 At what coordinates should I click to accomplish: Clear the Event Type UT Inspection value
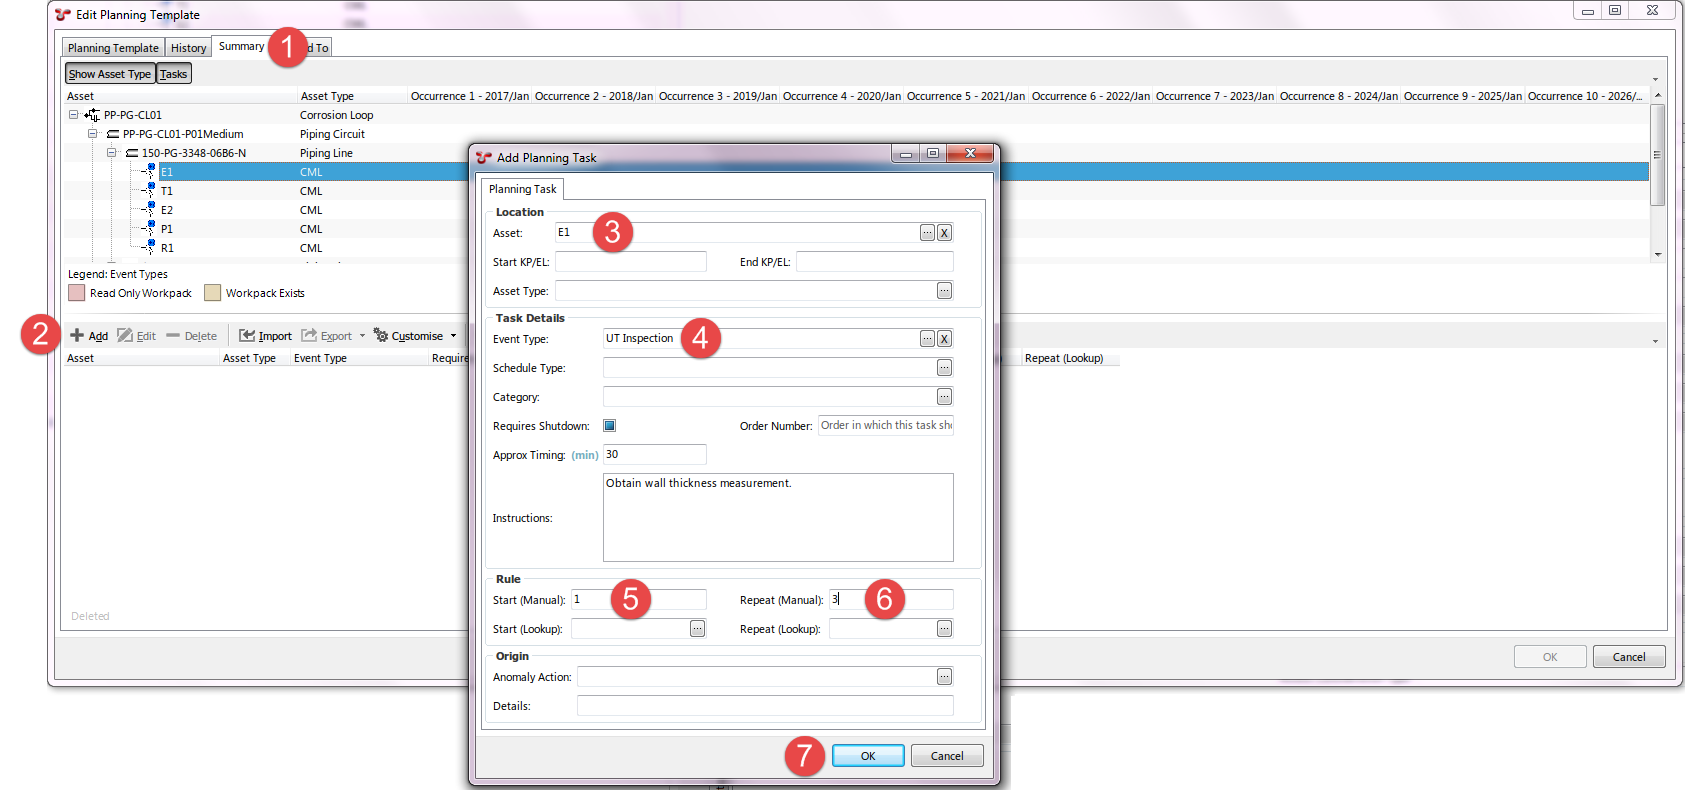point(944,339)
